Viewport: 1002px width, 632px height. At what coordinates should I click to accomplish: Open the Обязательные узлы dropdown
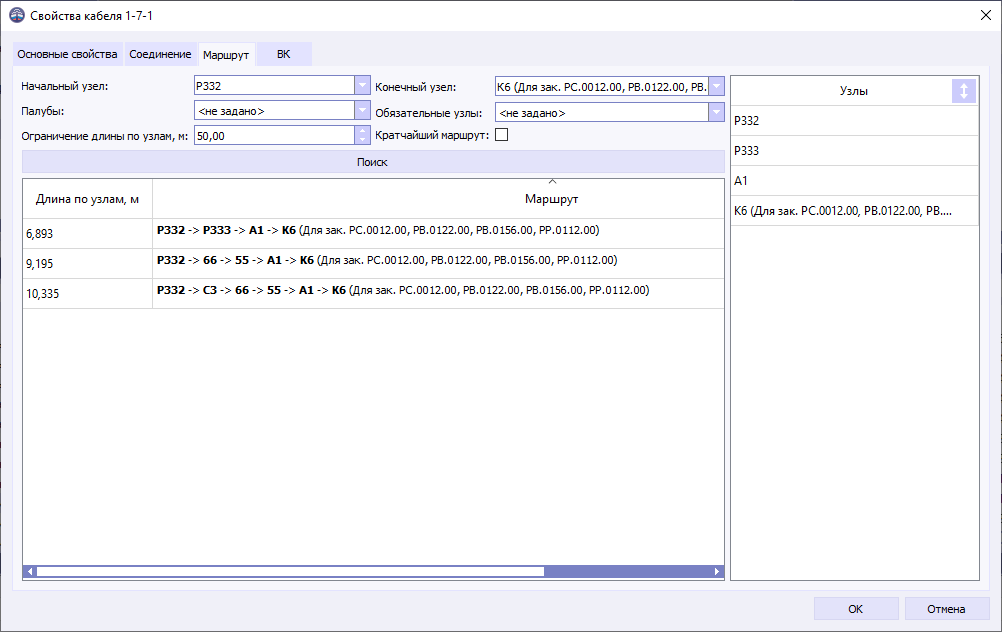tap(716, 110)
